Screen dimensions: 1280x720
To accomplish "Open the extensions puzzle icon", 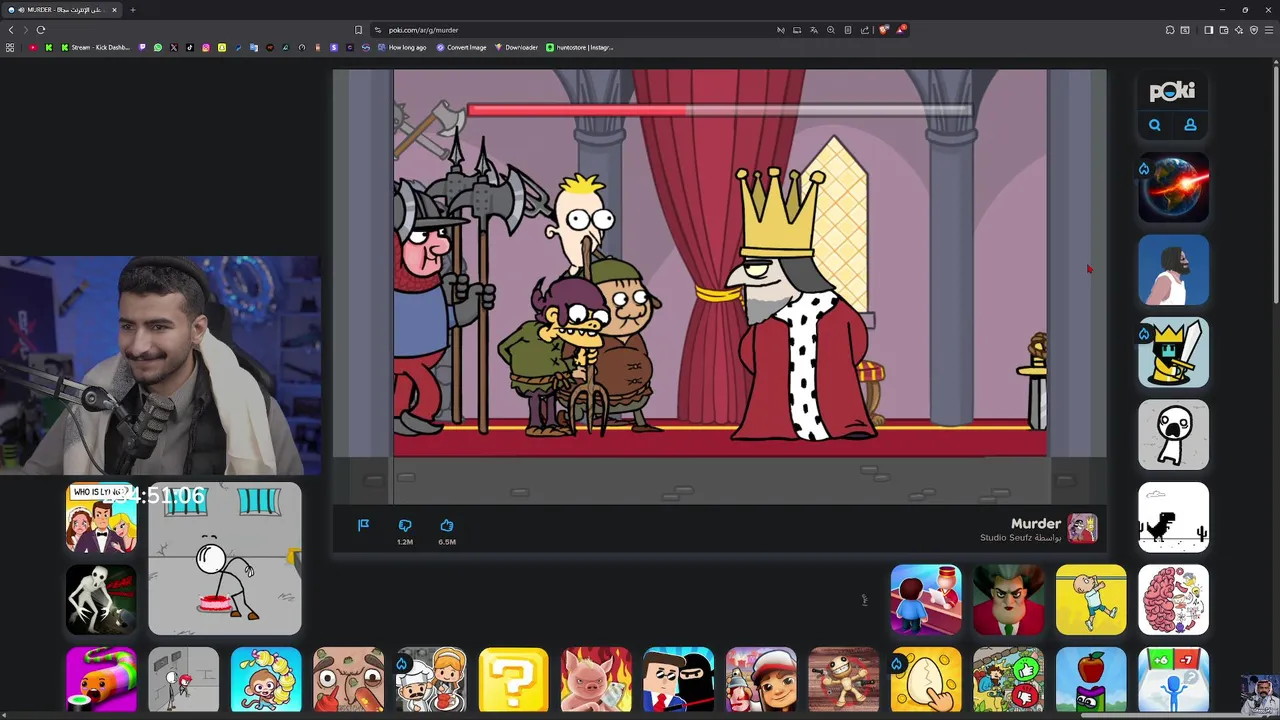I will coord(1170,30).
